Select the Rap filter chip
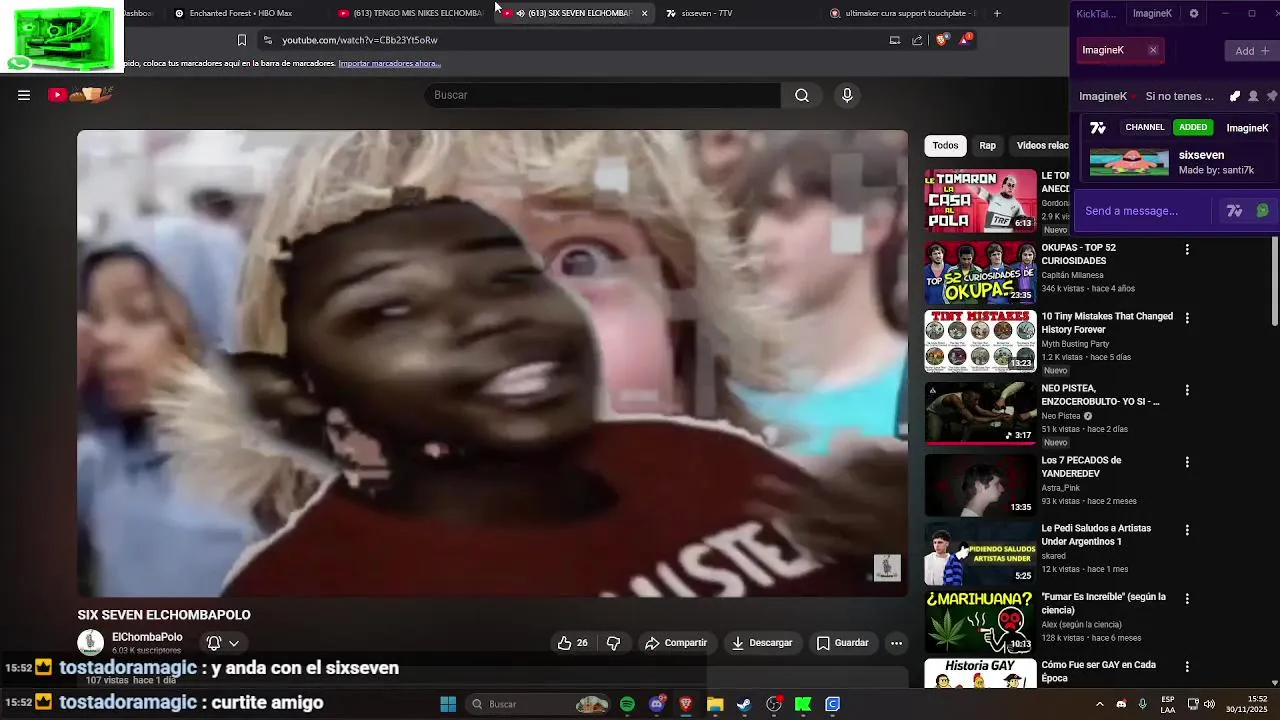 tap(987, 145)
